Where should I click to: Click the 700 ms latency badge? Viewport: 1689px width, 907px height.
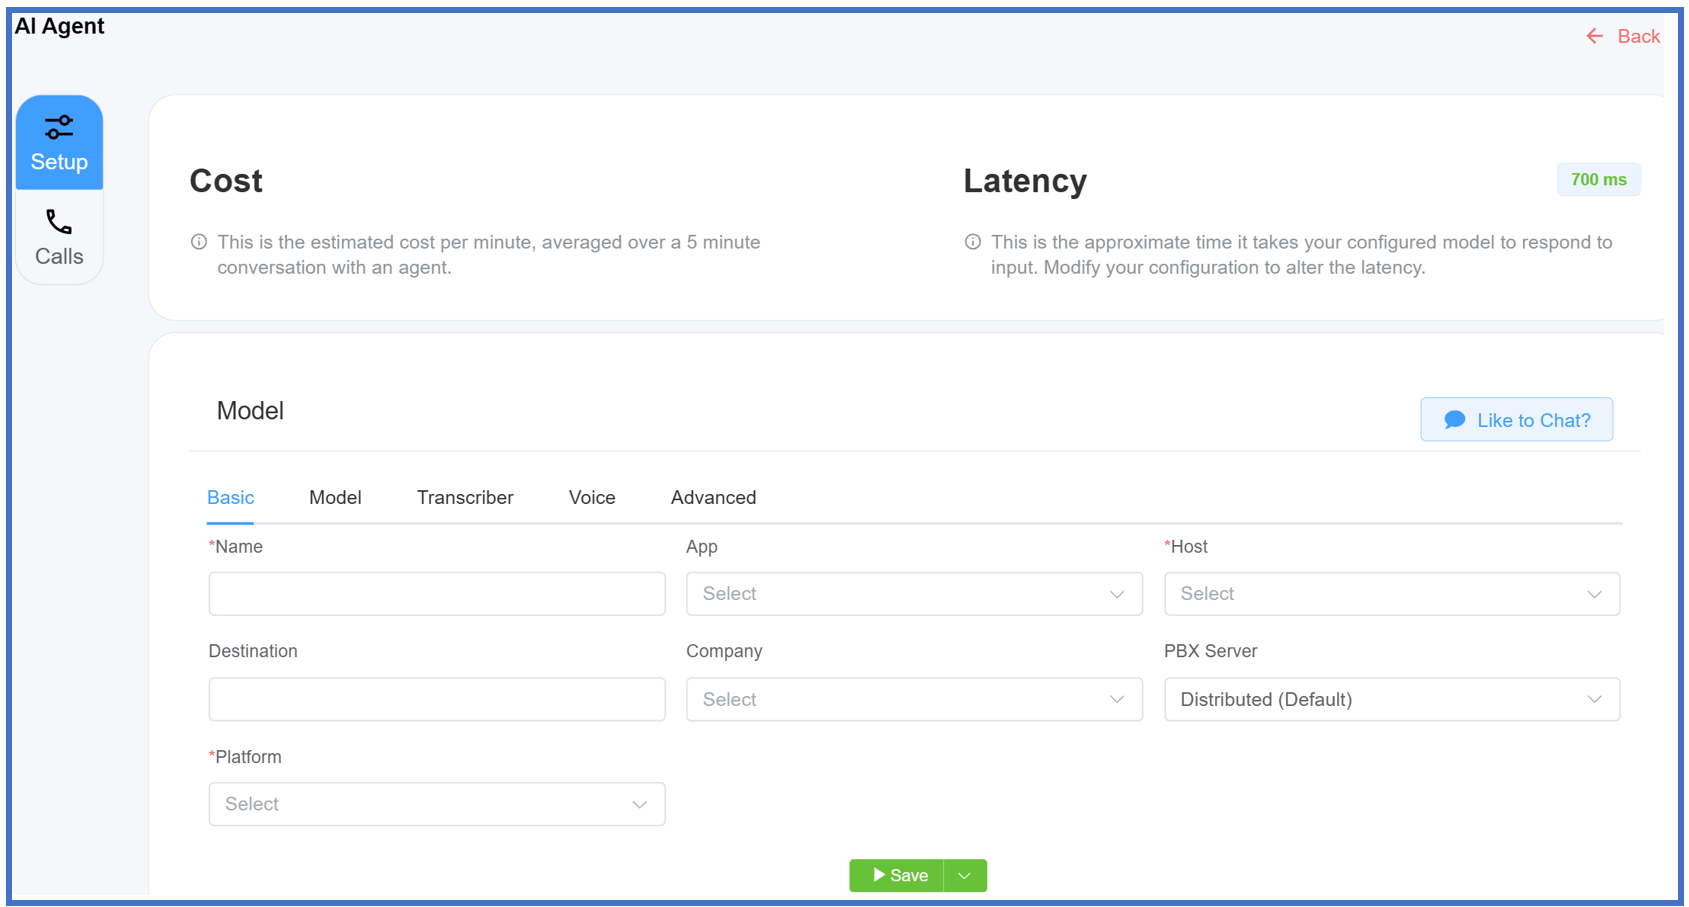pyautogui.click(x=1597, y=180)
